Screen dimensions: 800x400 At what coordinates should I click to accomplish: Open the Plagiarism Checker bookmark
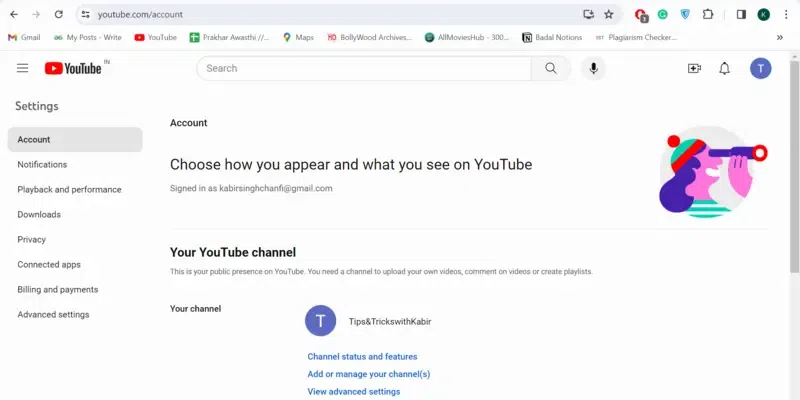pos(636,37)
